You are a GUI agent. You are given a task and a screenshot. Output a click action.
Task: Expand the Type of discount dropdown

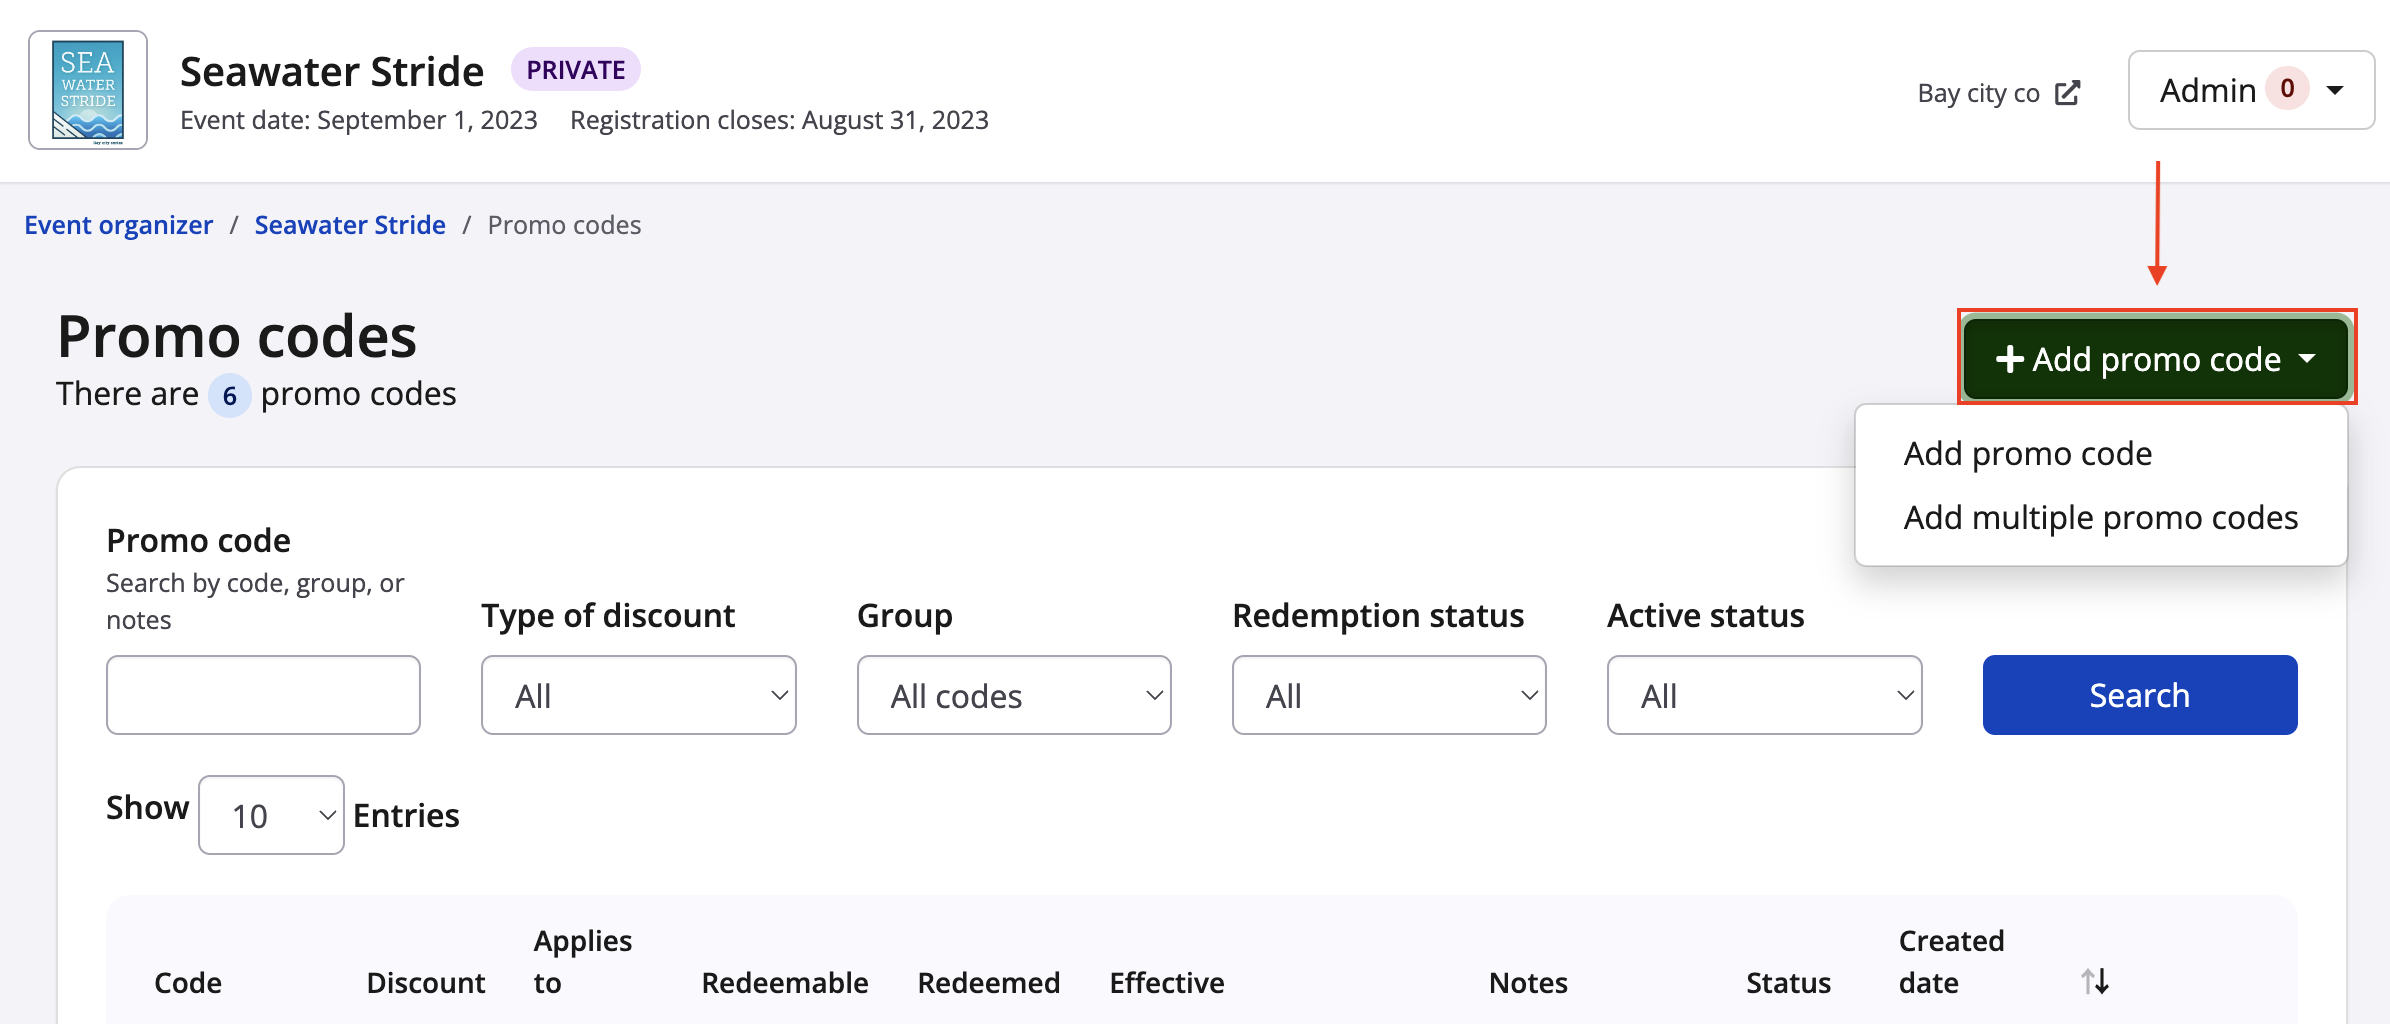click(638, 695)
